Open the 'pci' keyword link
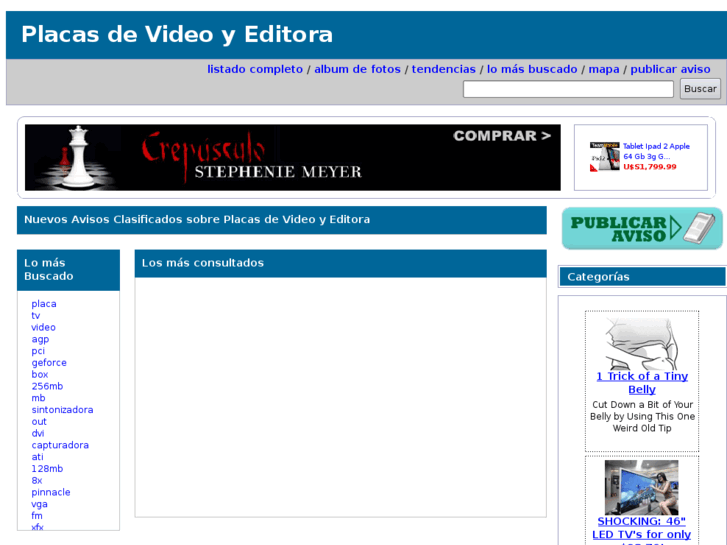The image size is (727, 545). tap(38, 351)
